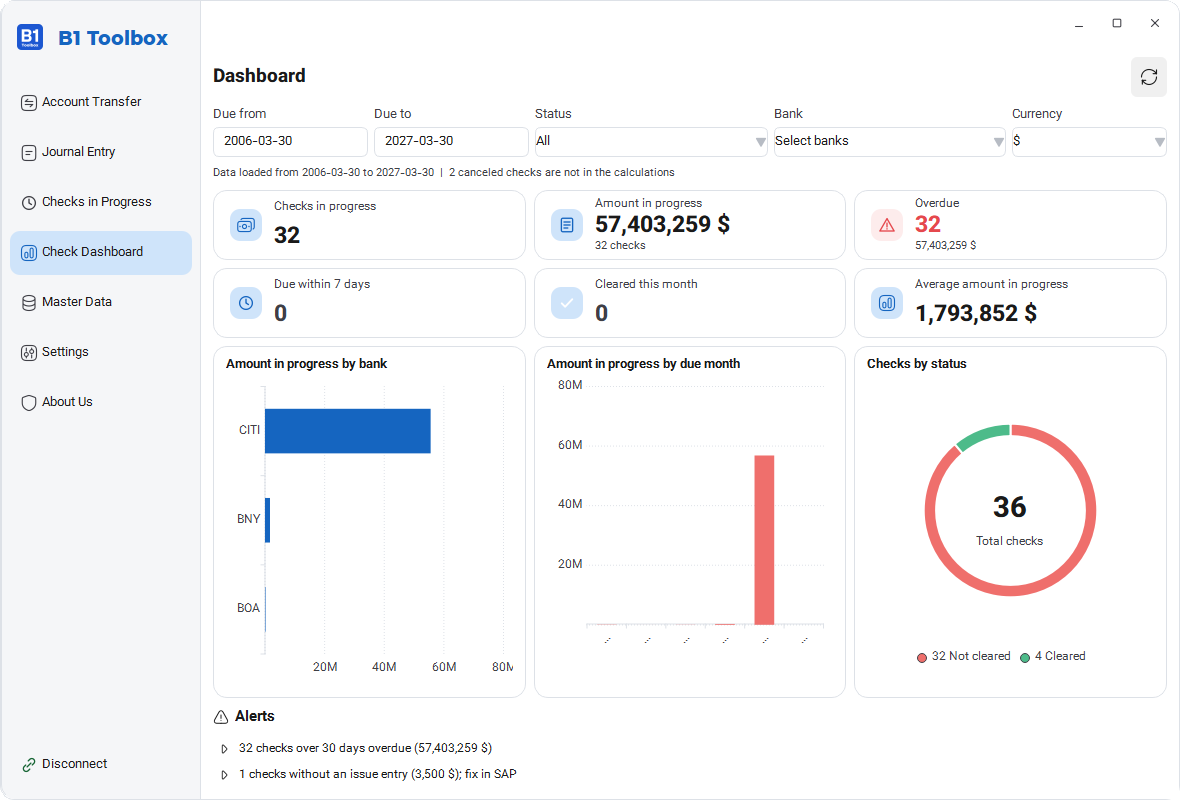
Task: Maximize the B1 Toolbox window
Action: 1117,23
